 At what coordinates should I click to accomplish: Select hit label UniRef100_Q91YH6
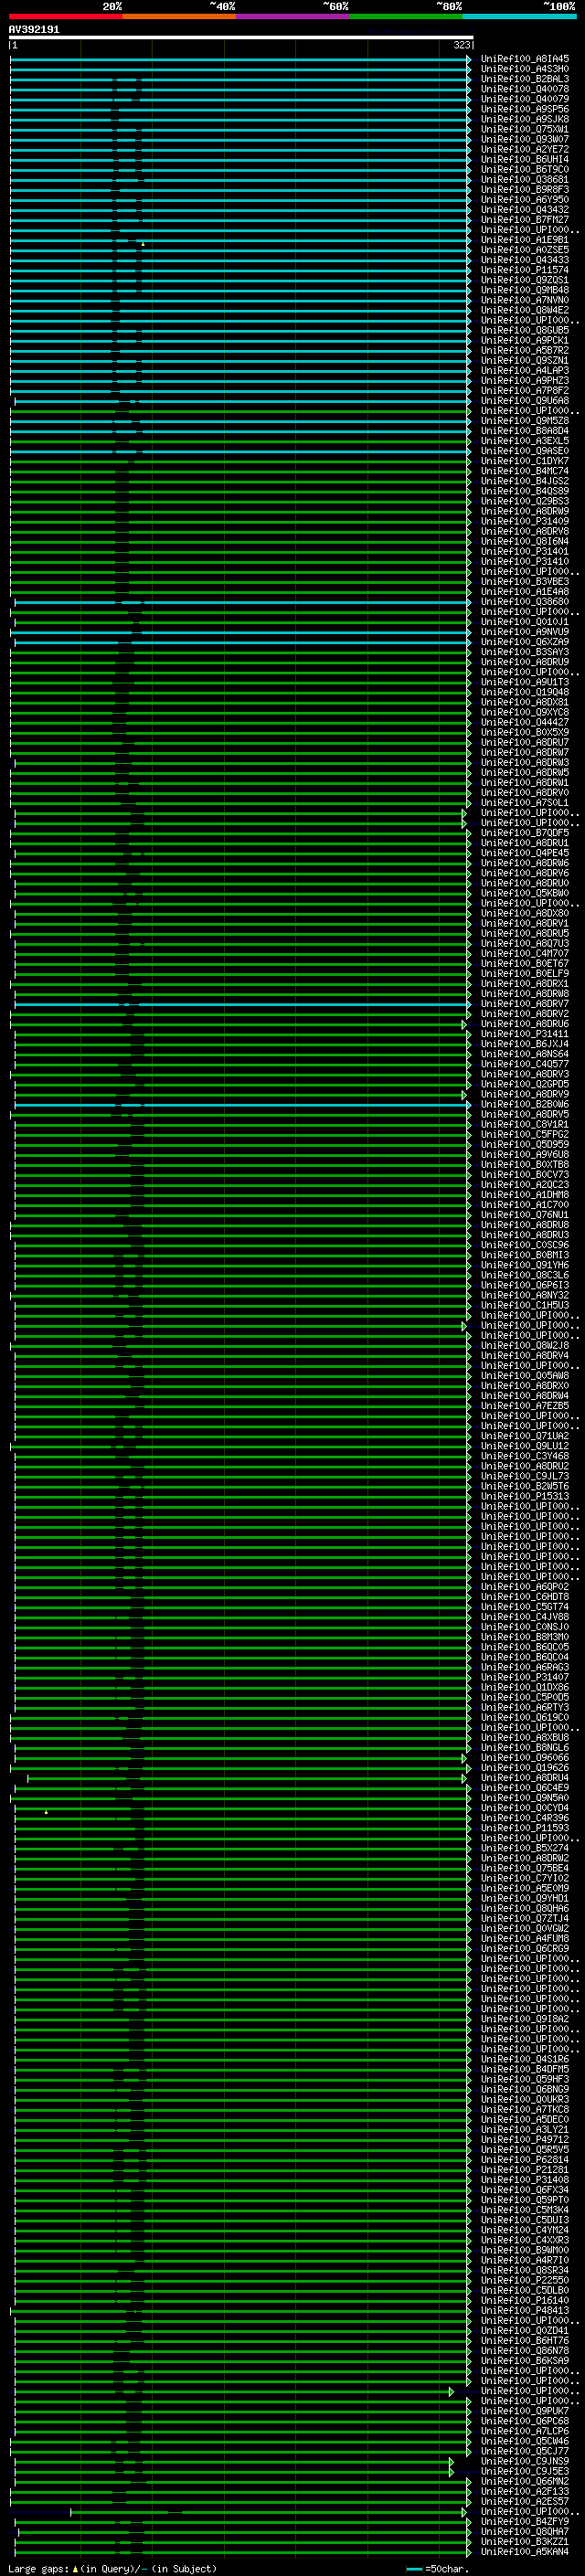524,1265
